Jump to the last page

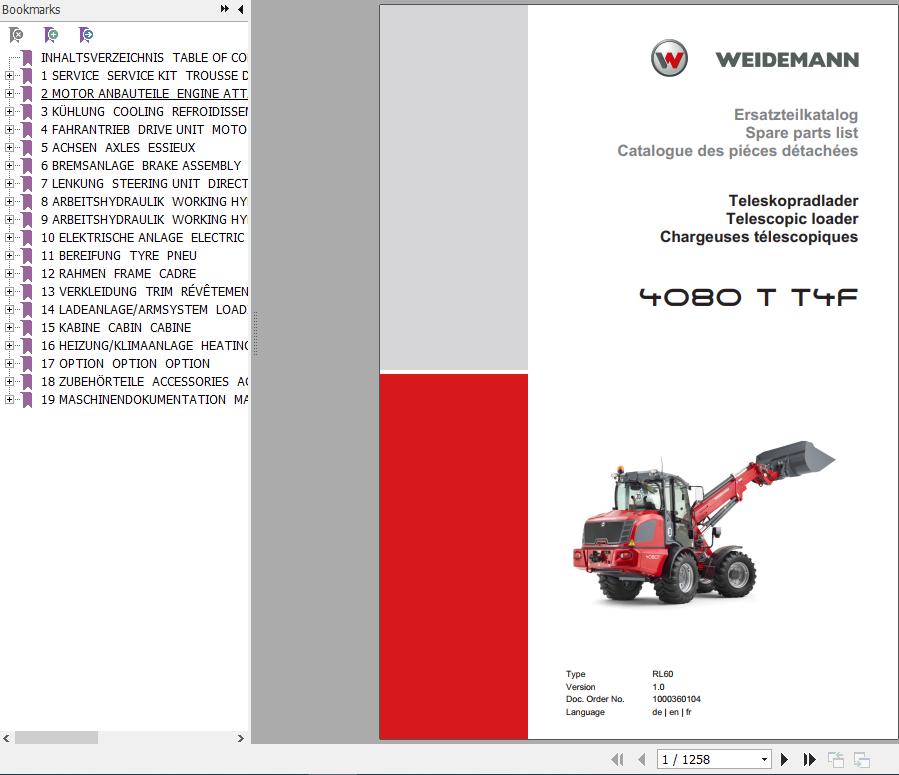pyautogui.click(x=809, y=760)
